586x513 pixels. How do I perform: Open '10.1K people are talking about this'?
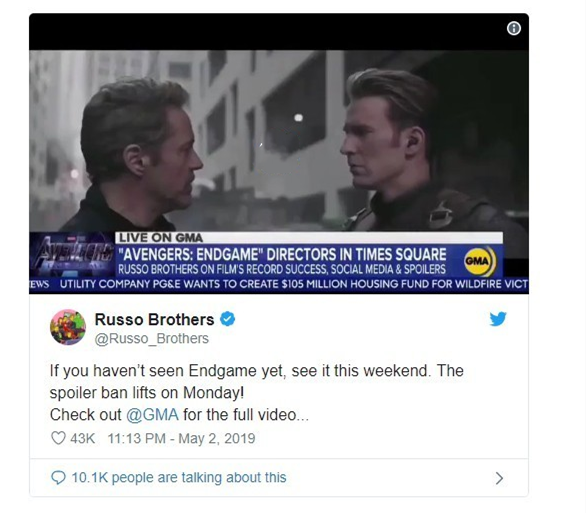click(179, 478)
